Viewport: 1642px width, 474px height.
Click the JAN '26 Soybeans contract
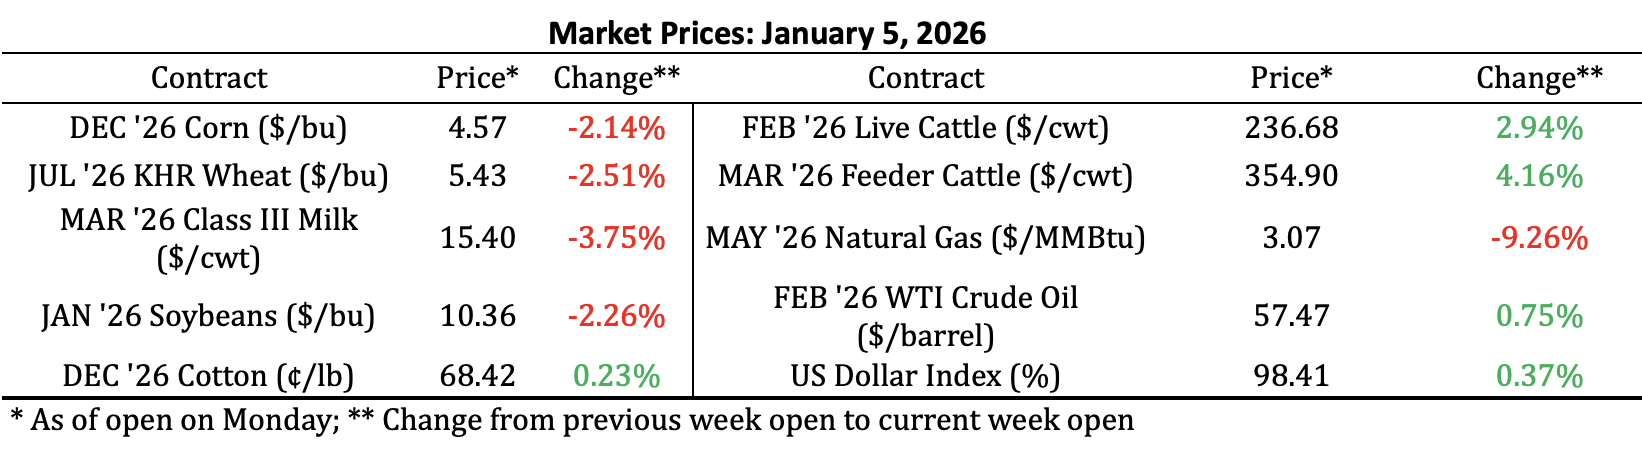tap(209, 316)
